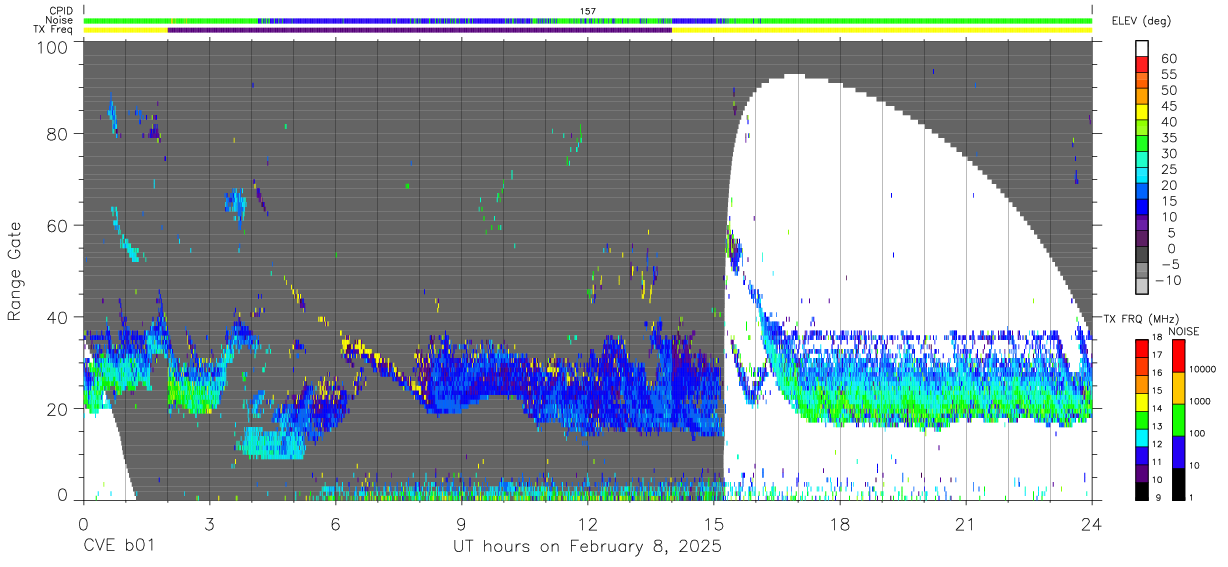The width and height of the screenshot is (1228, 567).
Task: Click the Range Gate axis title
Action: 15,271
